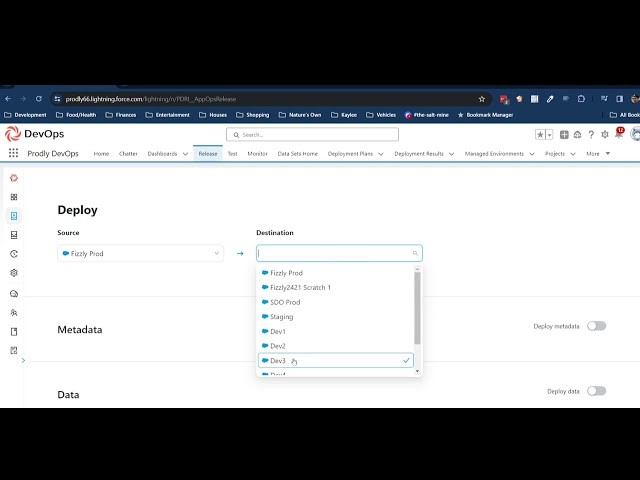Open the Test tab

point(232,154)
